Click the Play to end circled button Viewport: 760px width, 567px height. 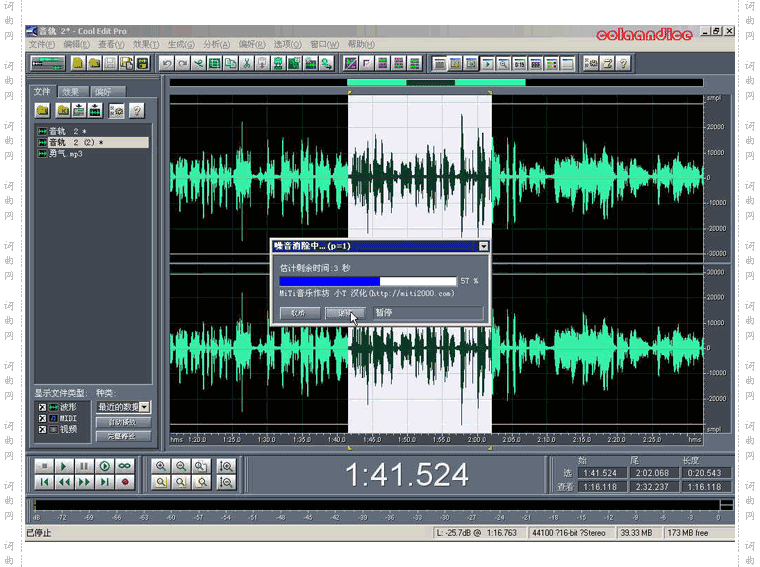[x=104, y=466]
